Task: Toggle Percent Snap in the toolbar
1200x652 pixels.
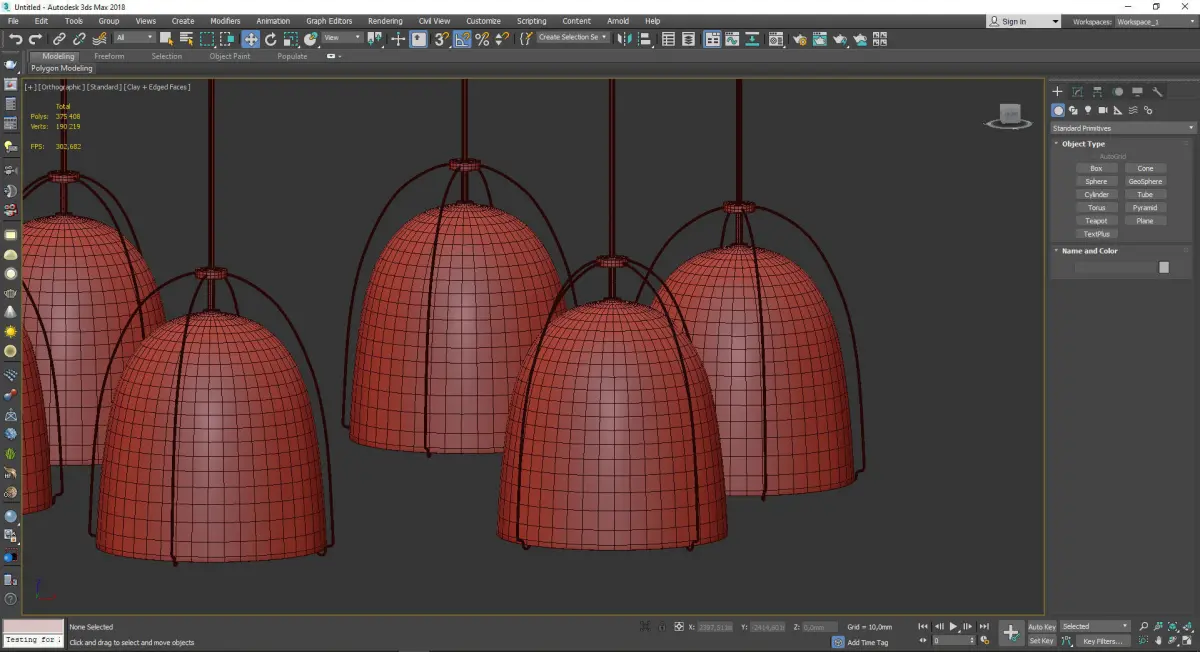Action: coord(482,39)
